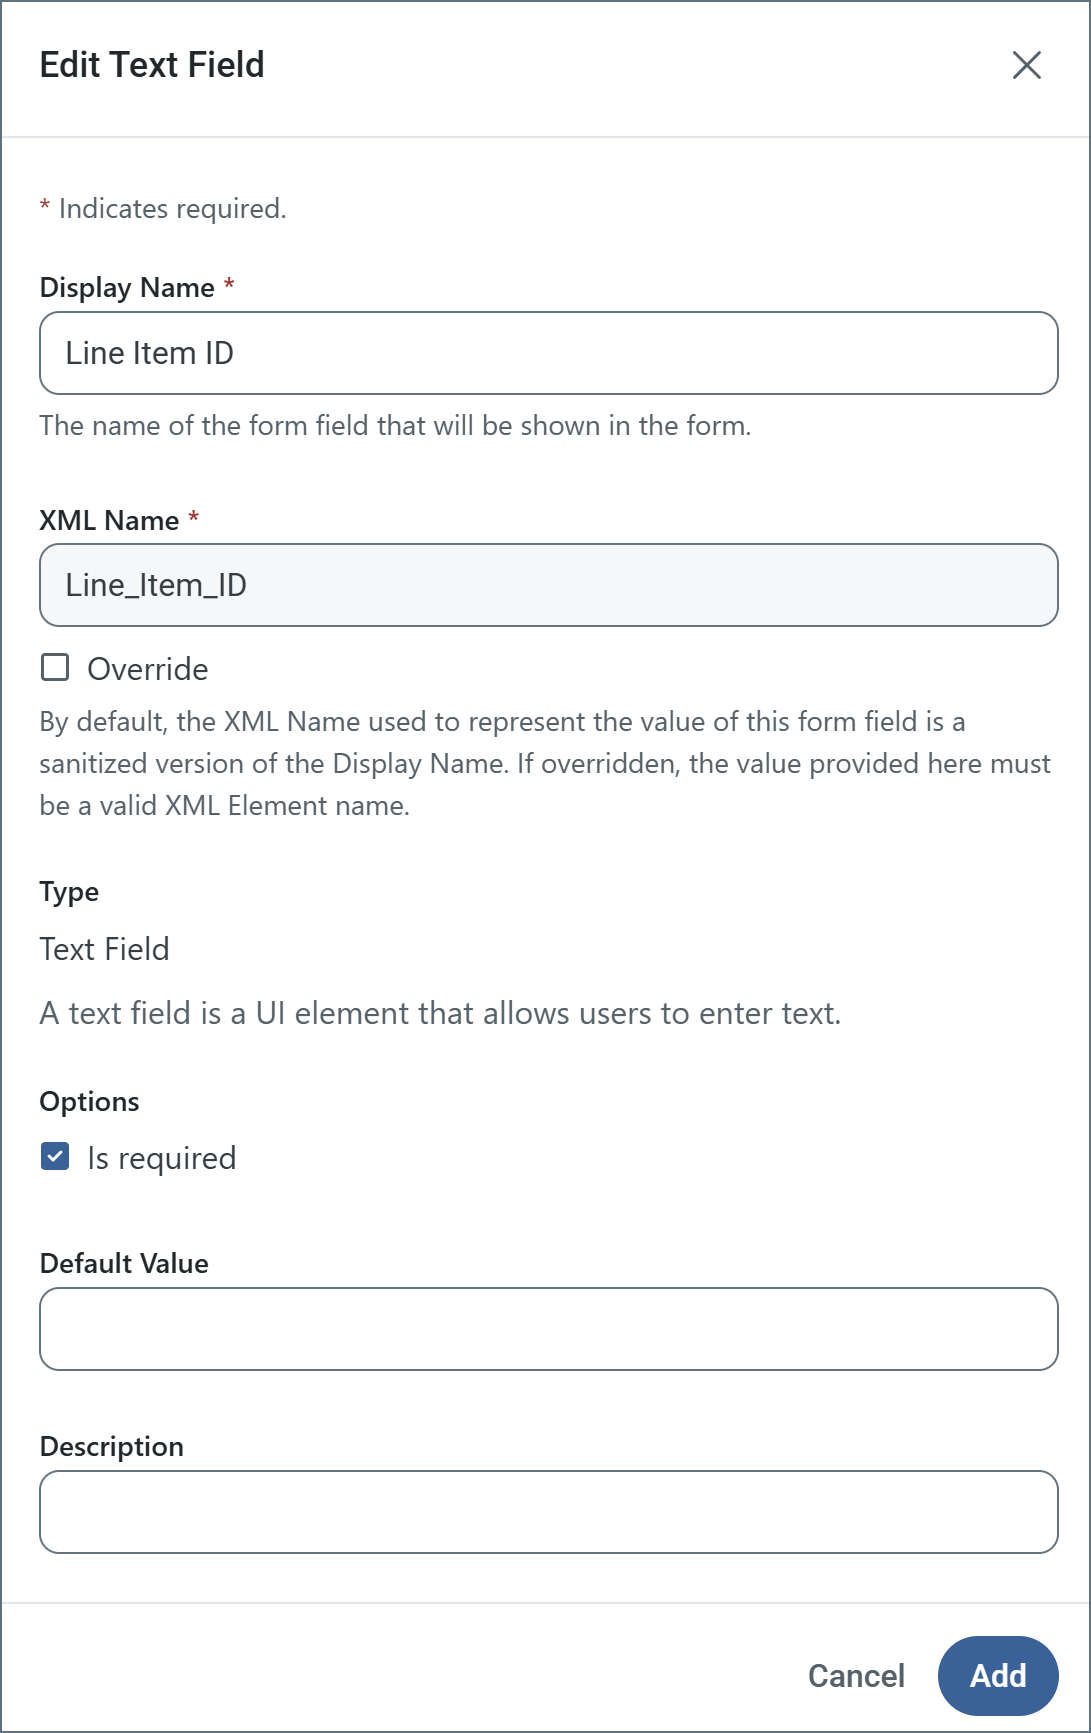Click the Display Name field label

click(x=127, y=288)
